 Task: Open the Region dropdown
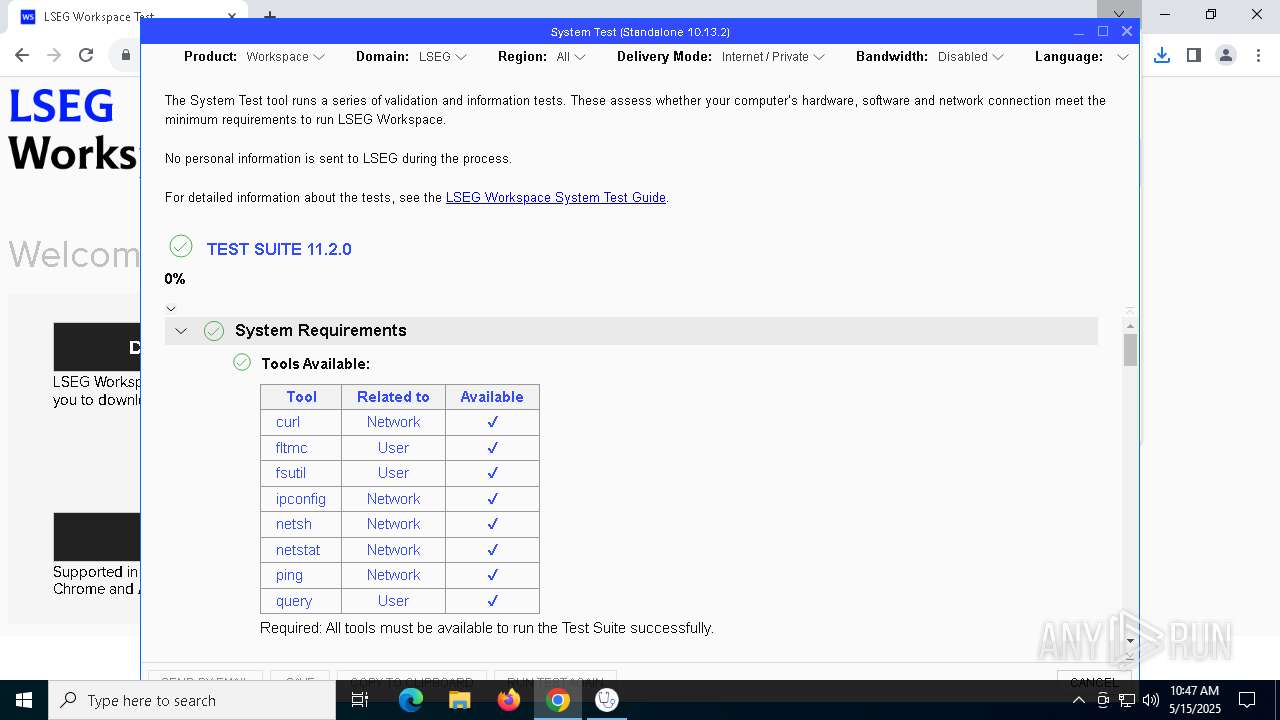(x=571, y=57)
